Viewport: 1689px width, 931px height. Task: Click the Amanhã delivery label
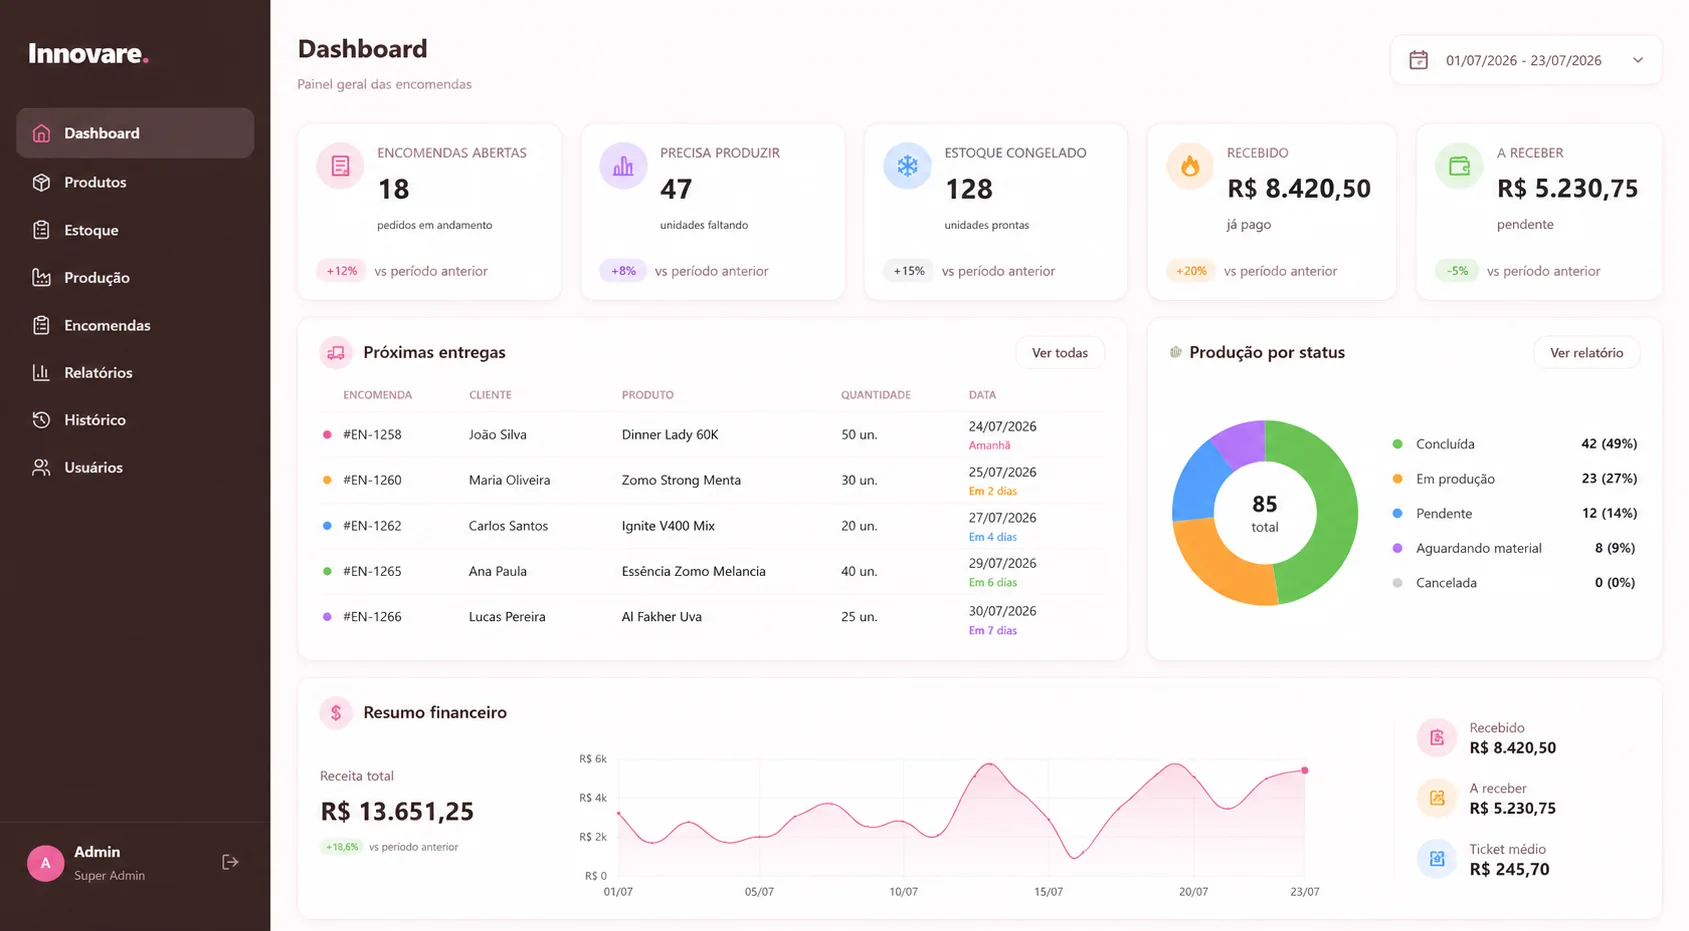(x=989, y=446)
